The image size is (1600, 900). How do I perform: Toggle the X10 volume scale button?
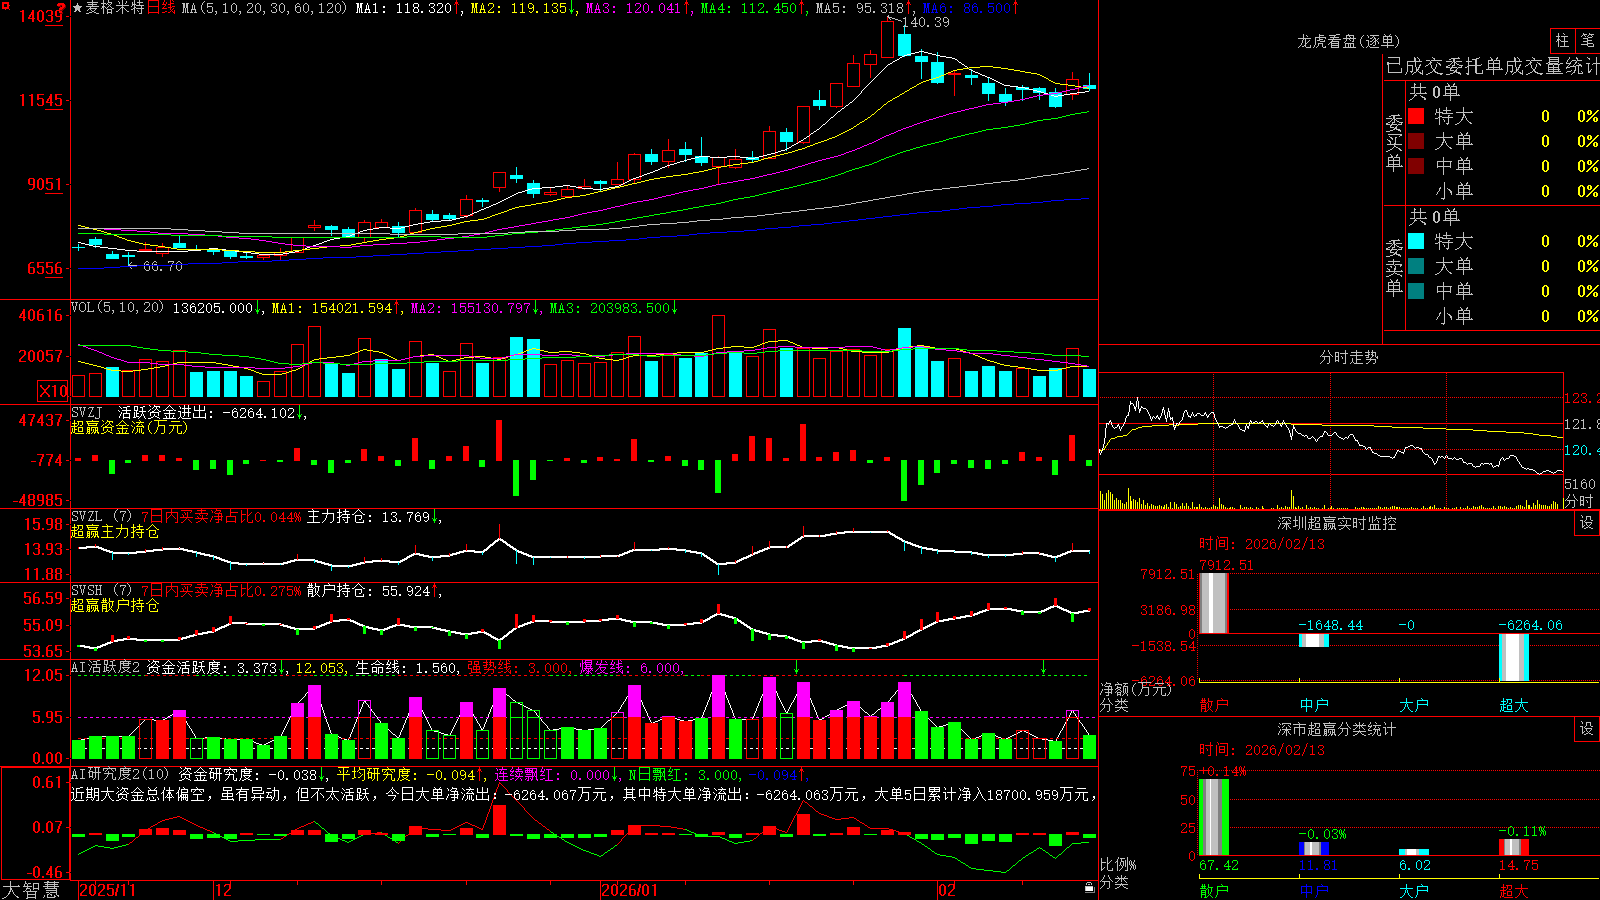click(x=53, y=391)
